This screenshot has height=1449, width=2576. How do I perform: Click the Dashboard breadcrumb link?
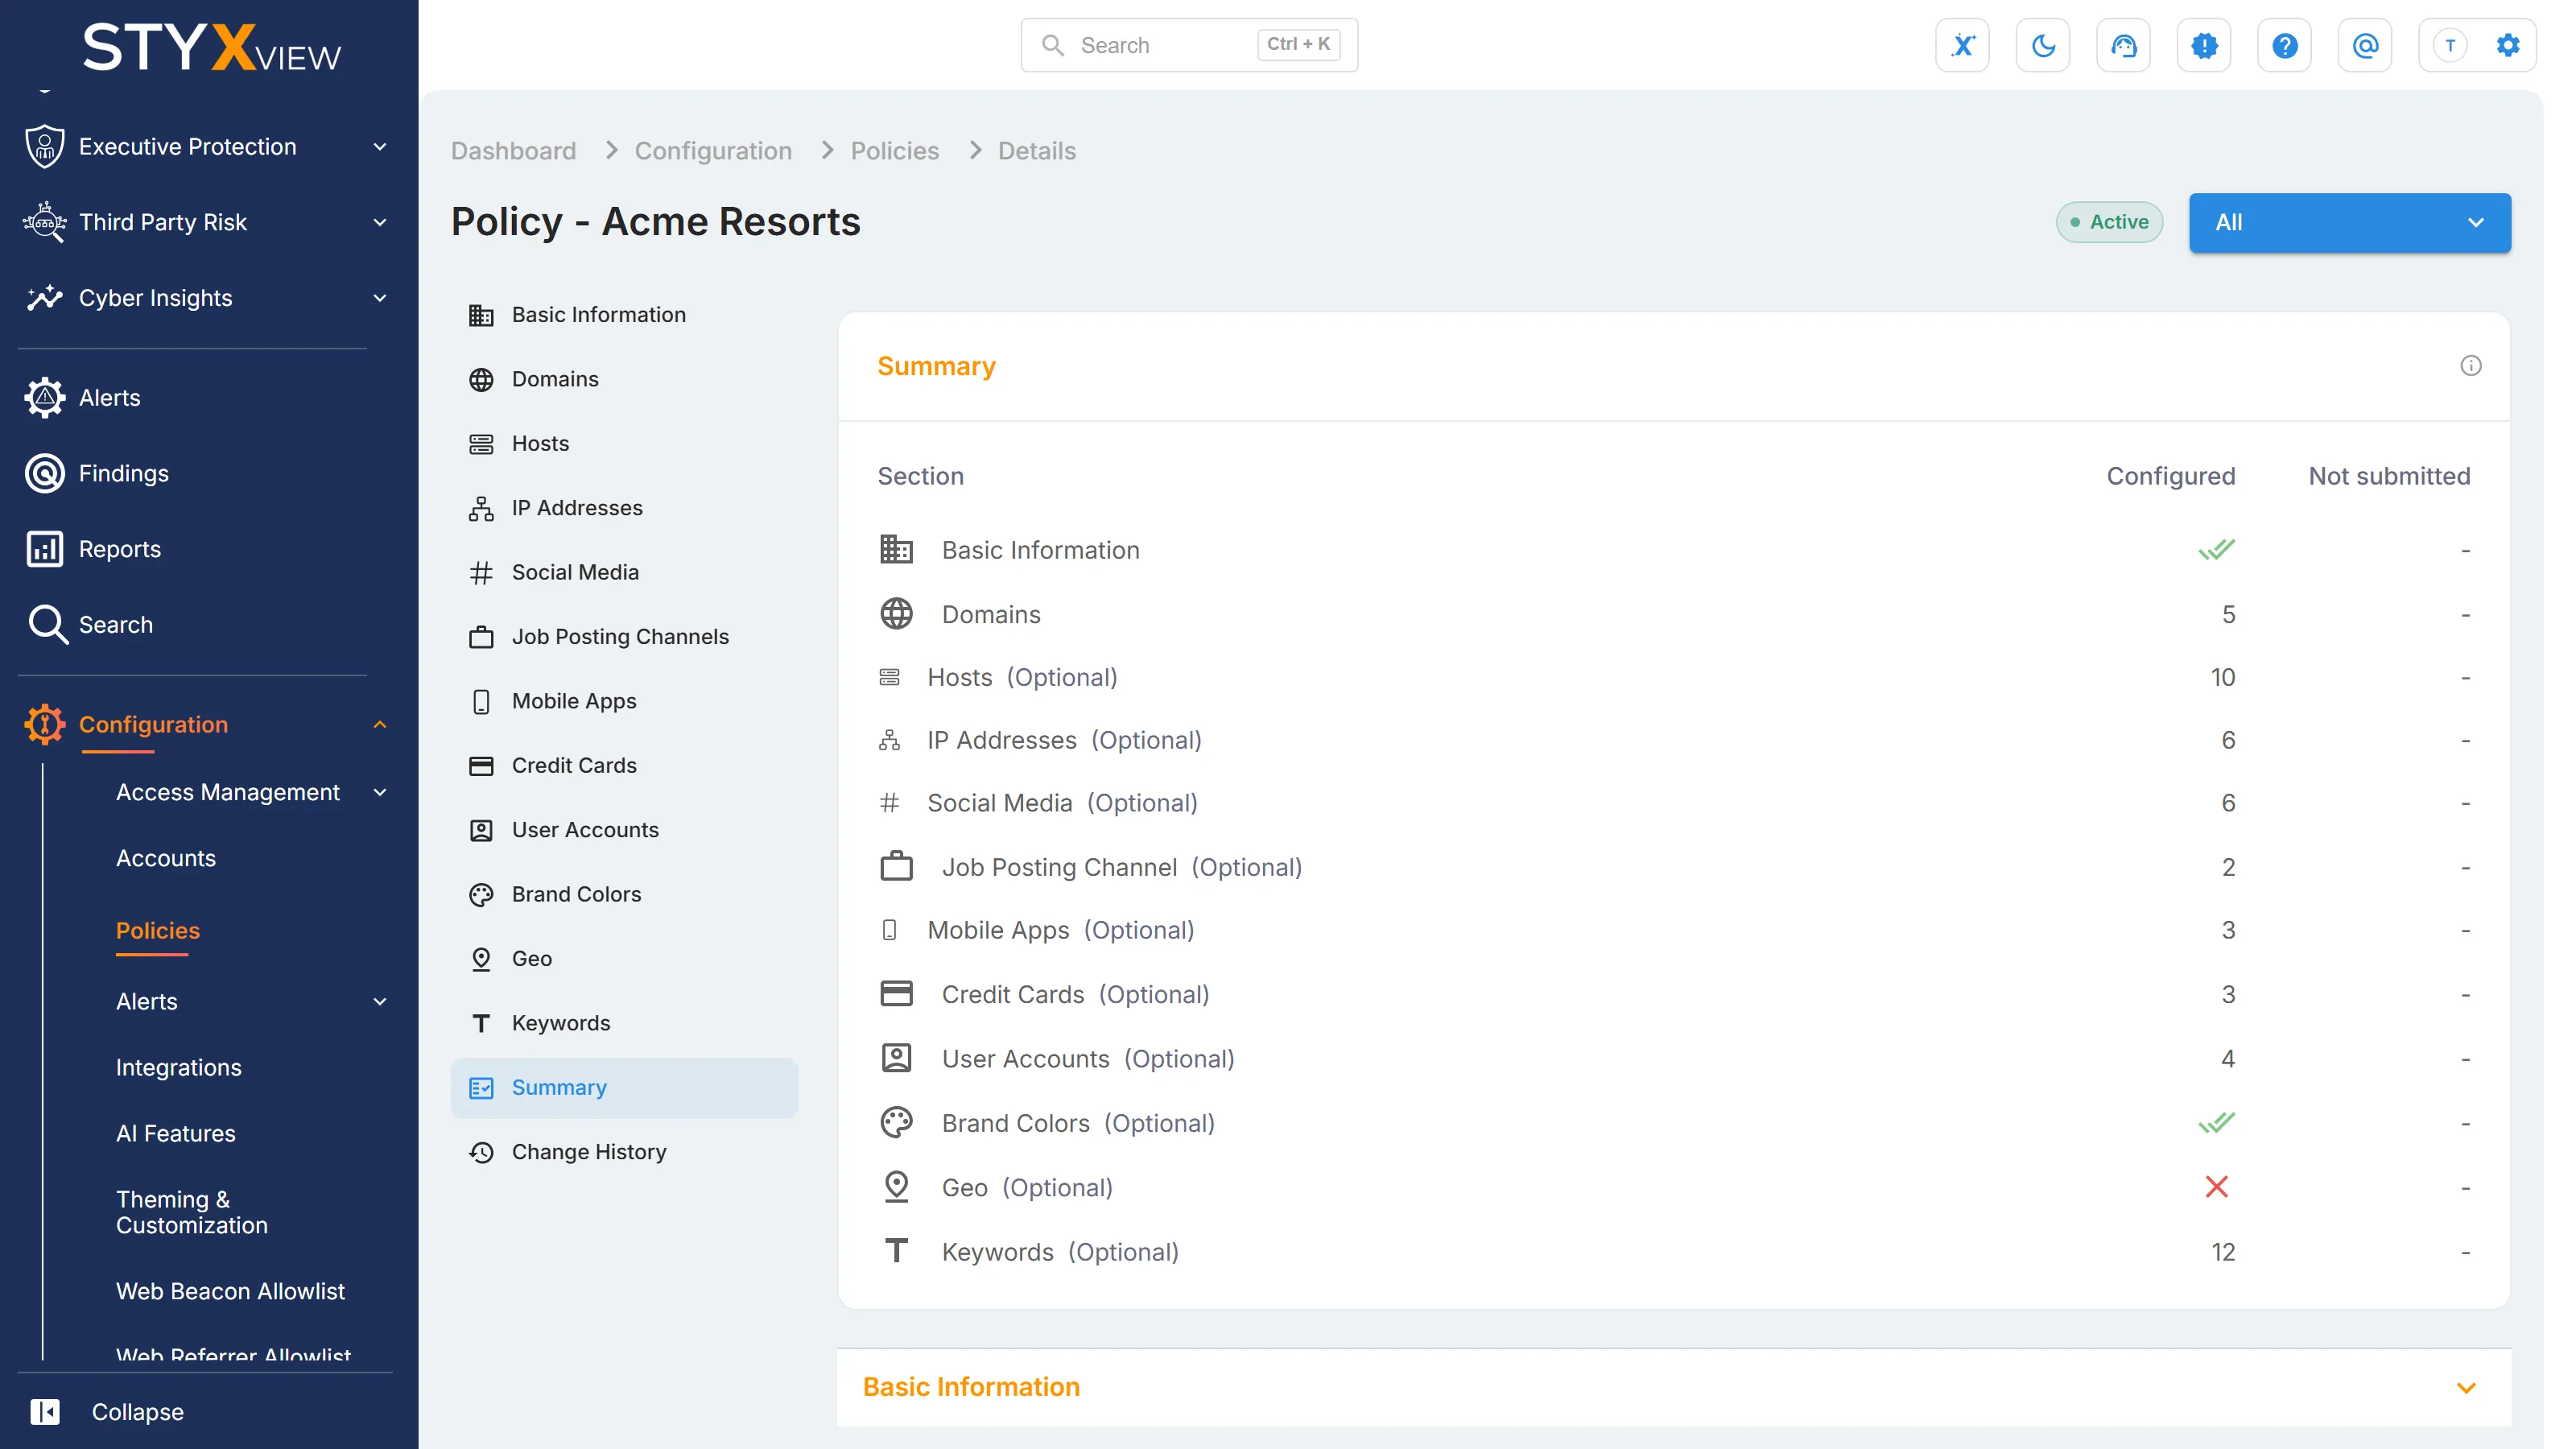513,151
